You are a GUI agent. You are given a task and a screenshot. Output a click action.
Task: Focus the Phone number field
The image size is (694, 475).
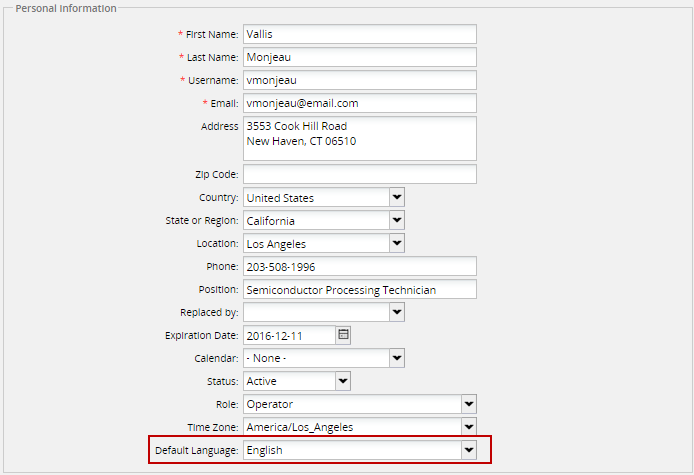click(x=359, y=266)
